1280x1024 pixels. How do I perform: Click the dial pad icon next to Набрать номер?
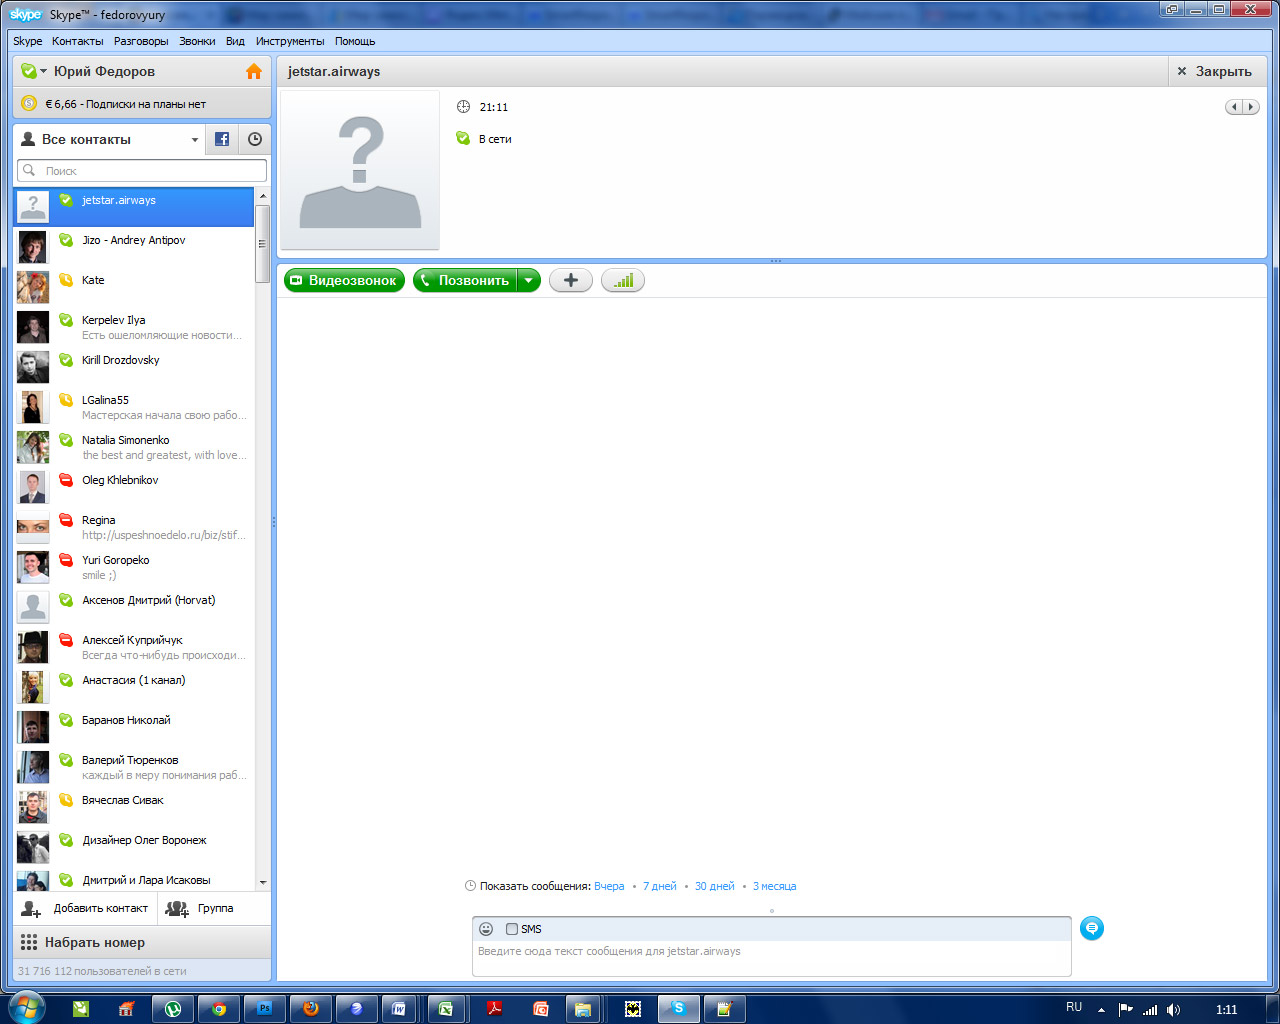[x=28, y=942]
